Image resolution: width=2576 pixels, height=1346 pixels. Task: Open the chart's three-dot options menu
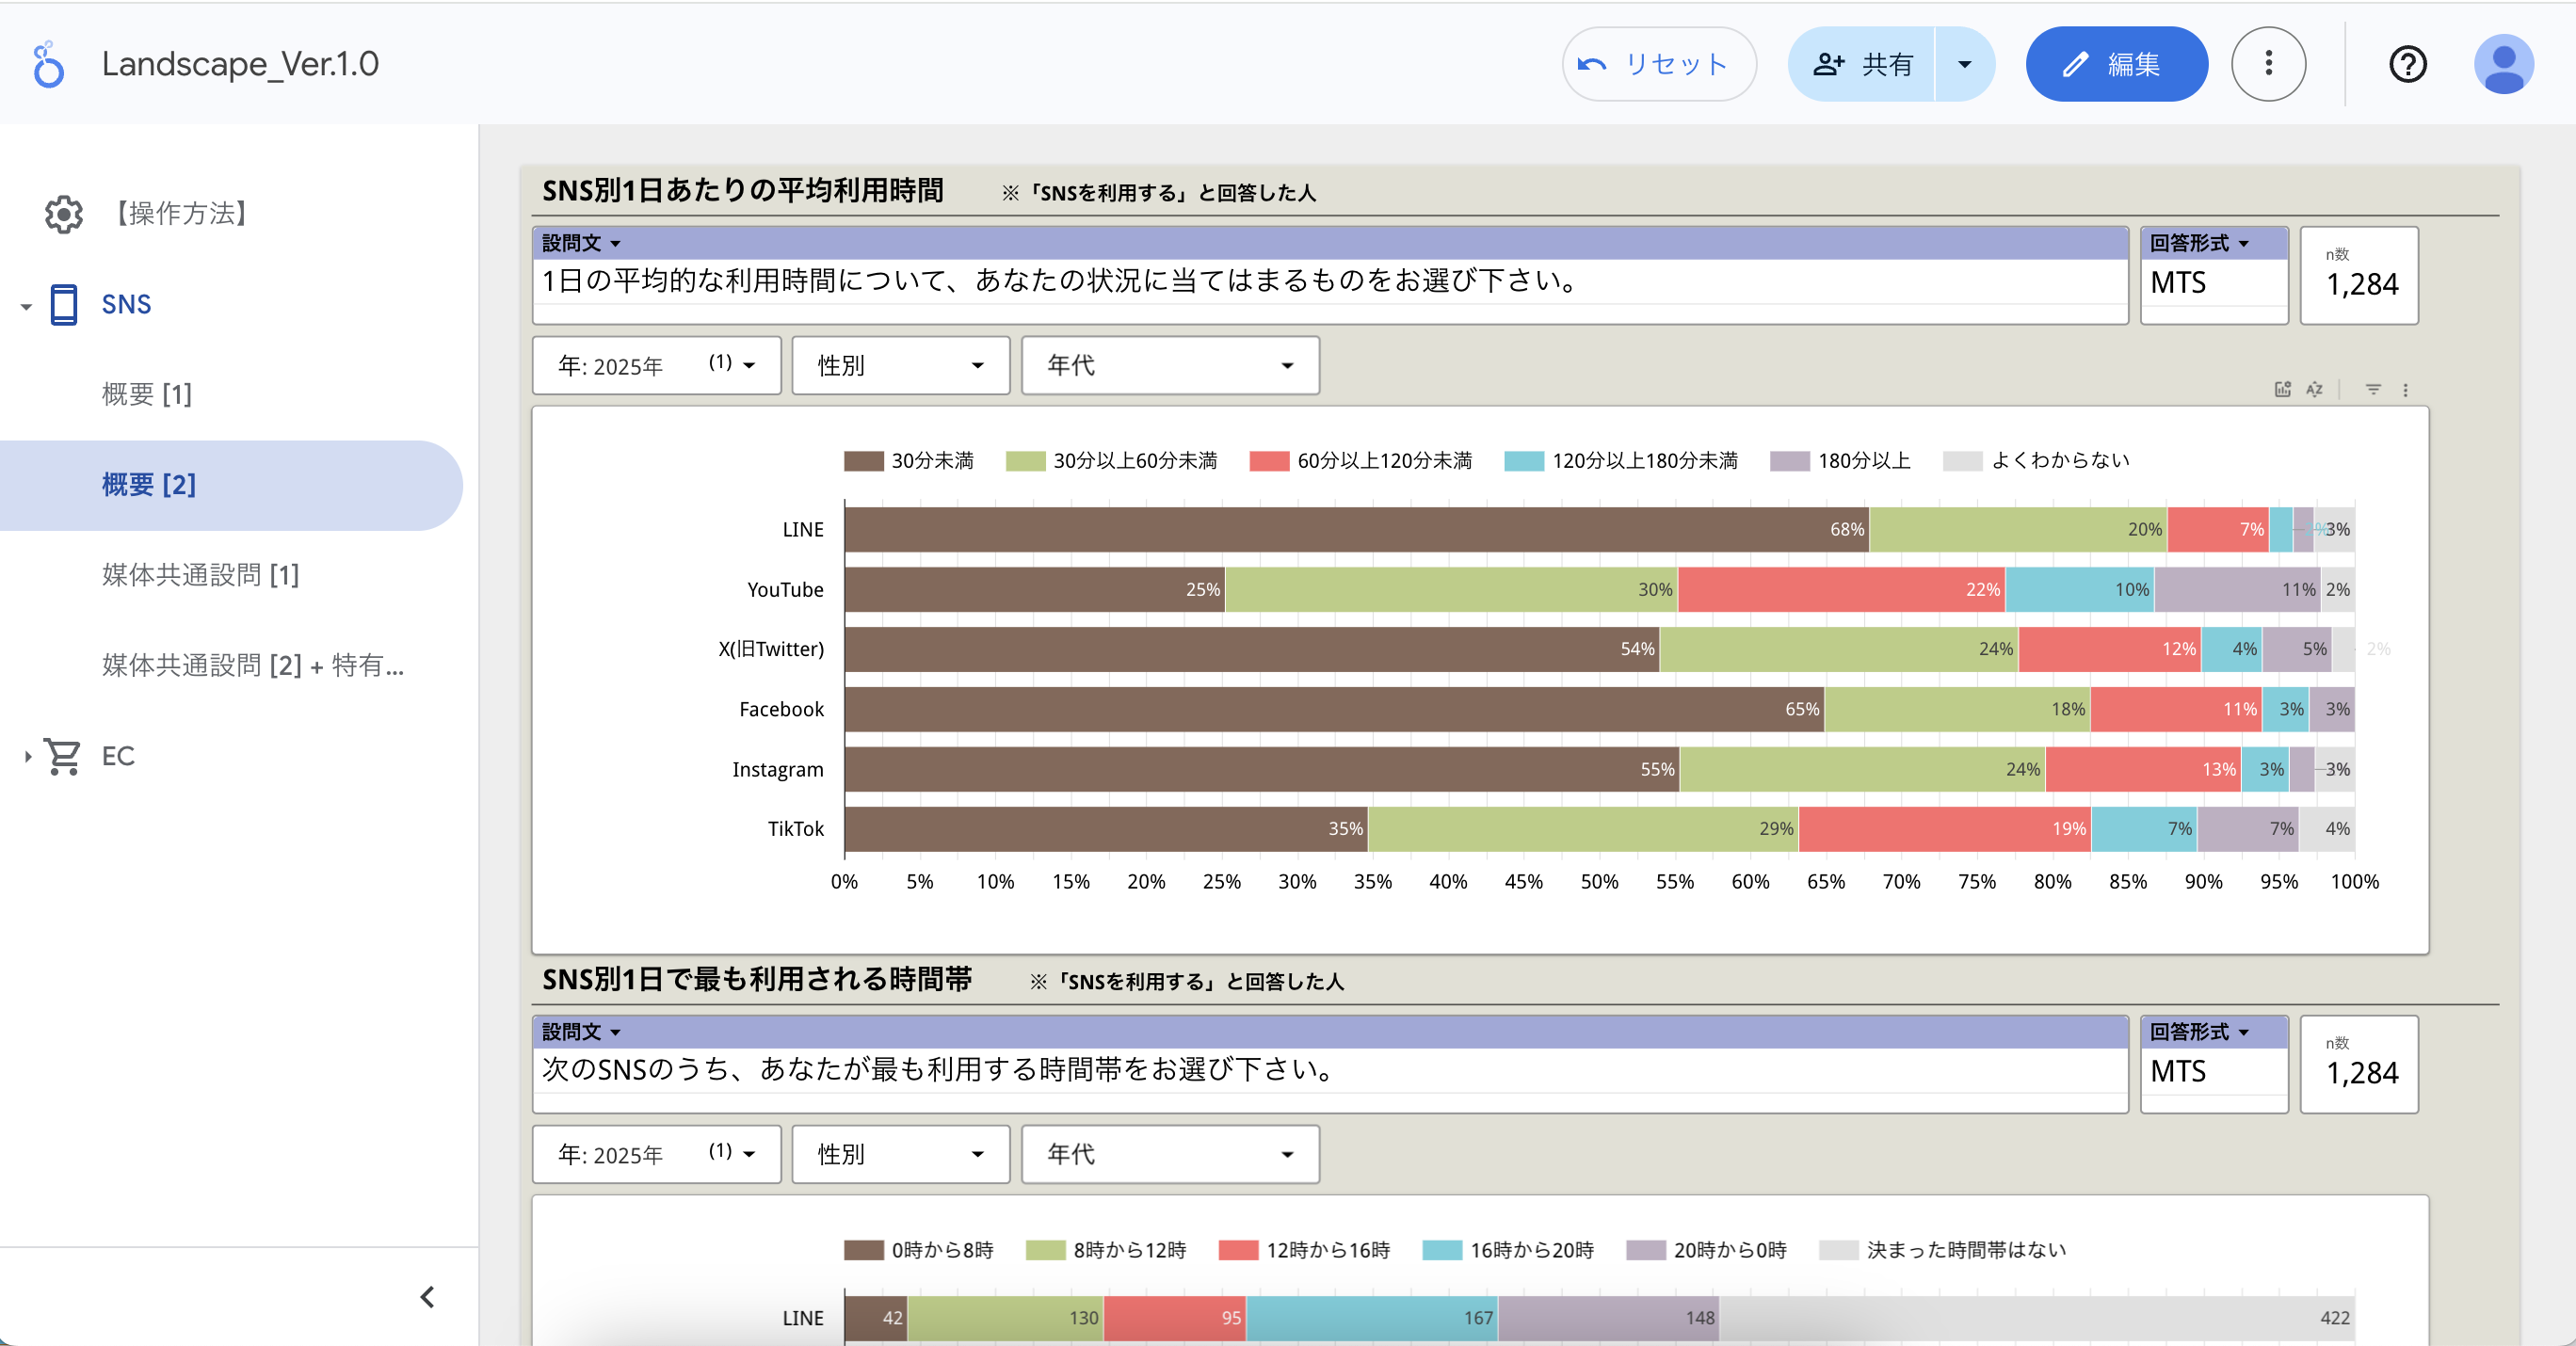(x=2405, y=389)
